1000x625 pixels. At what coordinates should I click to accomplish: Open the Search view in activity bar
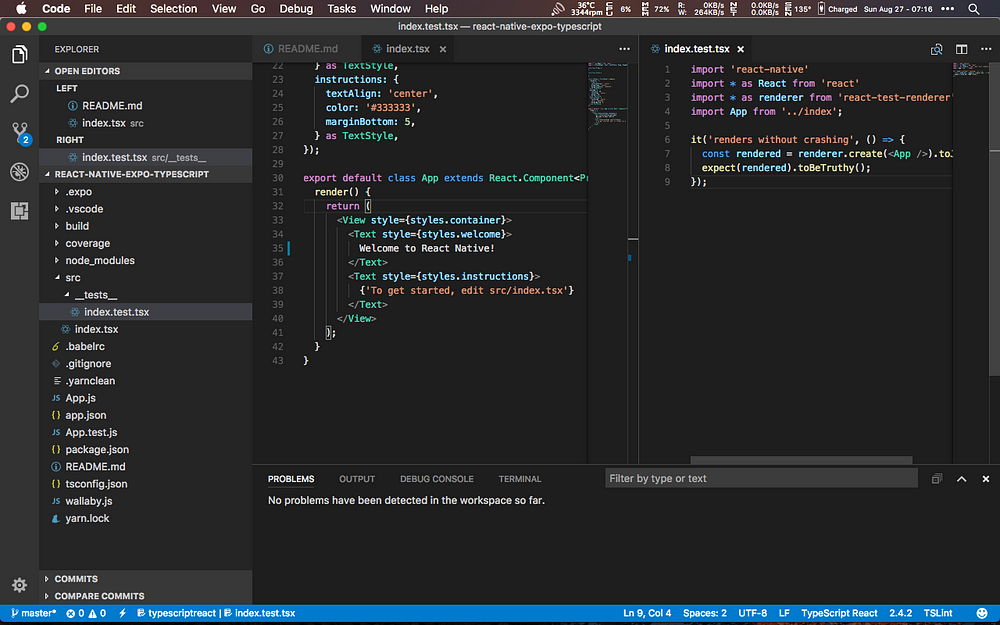click(x=19, y=95)
